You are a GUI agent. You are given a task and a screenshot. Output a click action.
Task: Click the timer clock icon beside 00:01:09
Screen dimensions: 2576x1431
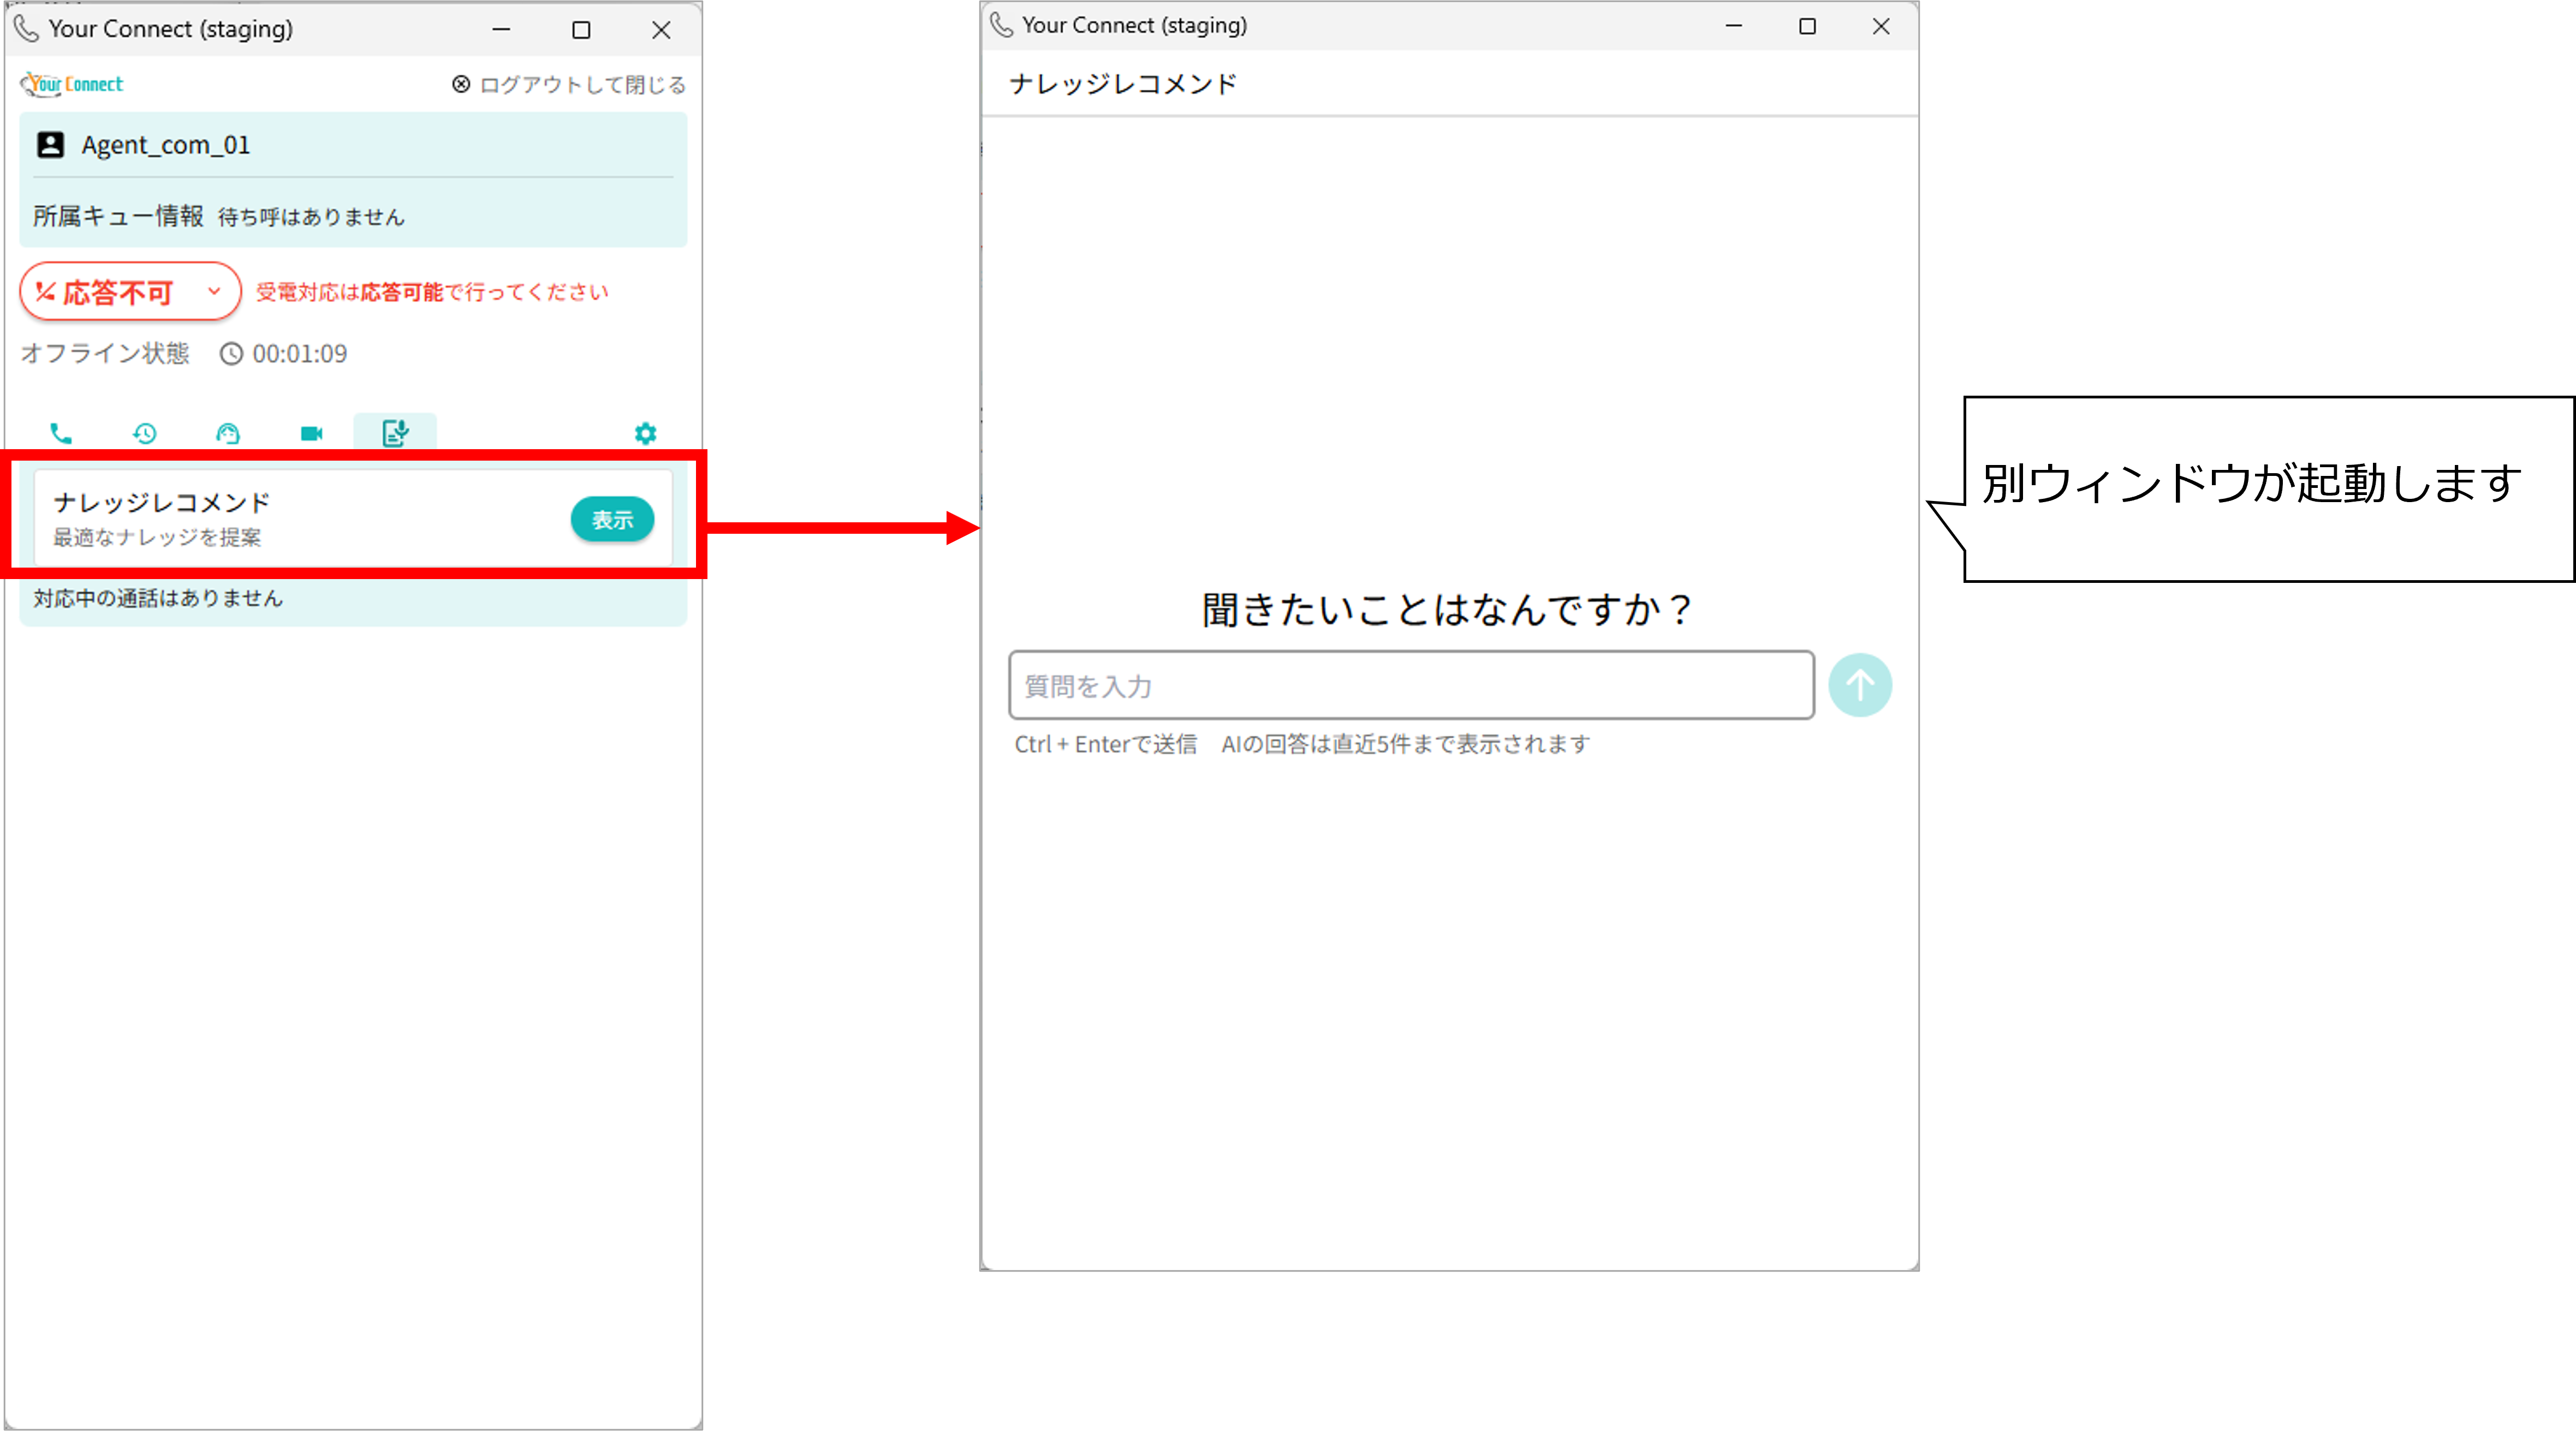pyautogui.click(x=231, y=354)
